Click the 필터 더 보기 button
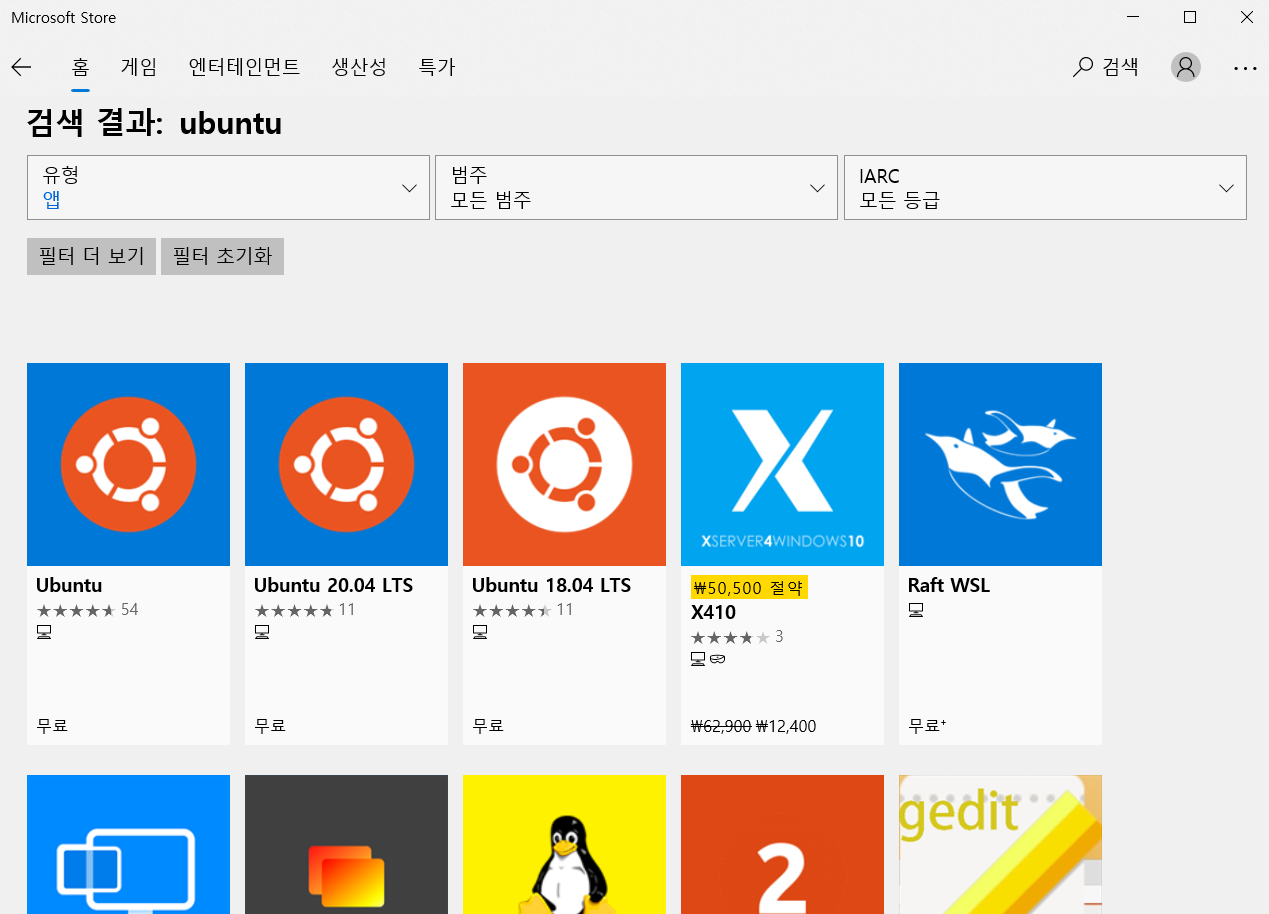The image size is (1269, 914). click(x=91, y=256)
